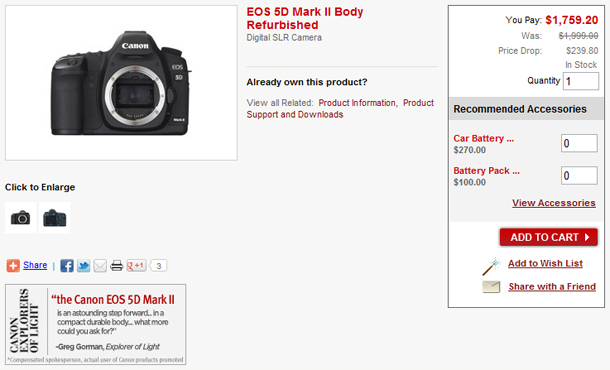Viewport: 610px width, 370px height.
Task: Click envelope icon beside Share with a Friend
Action: coord(491,287)
